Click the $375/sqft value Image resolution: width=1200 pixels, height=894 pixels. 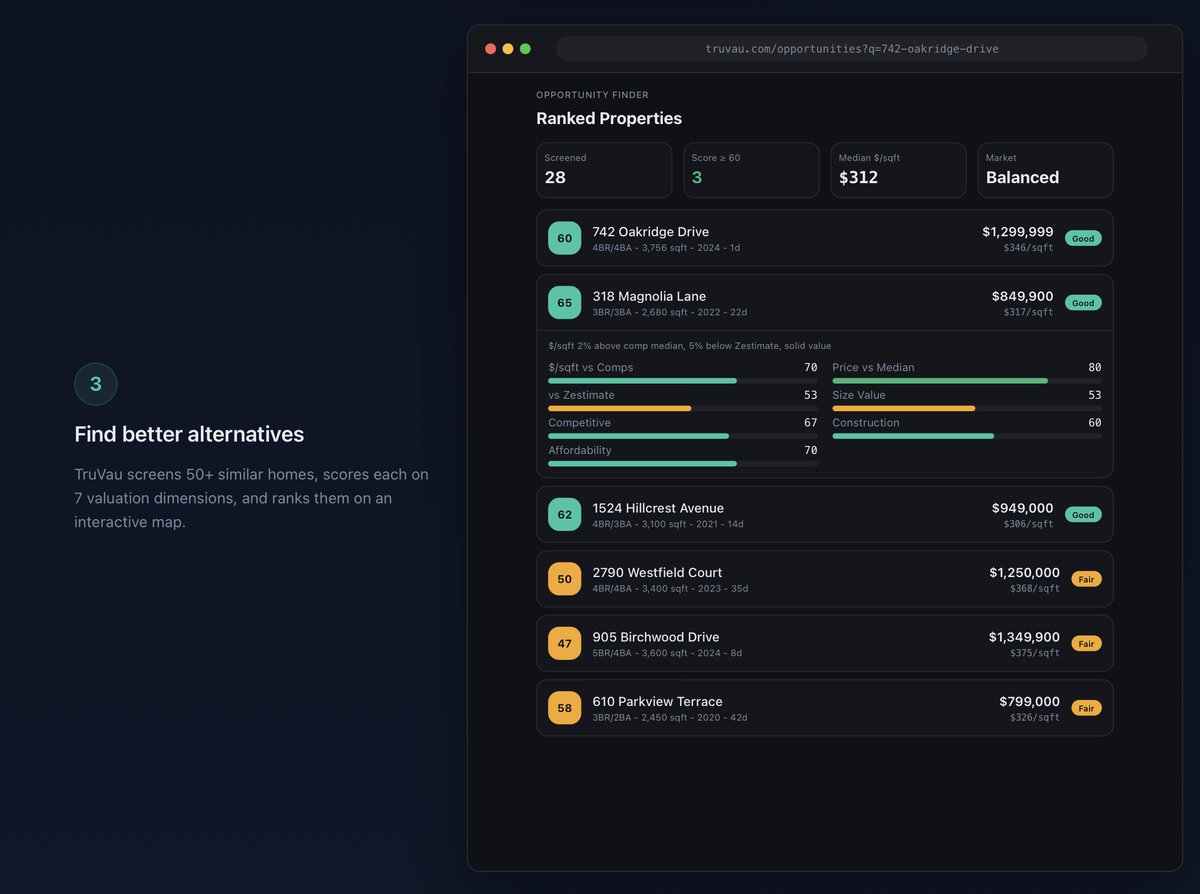[1034, 653]
